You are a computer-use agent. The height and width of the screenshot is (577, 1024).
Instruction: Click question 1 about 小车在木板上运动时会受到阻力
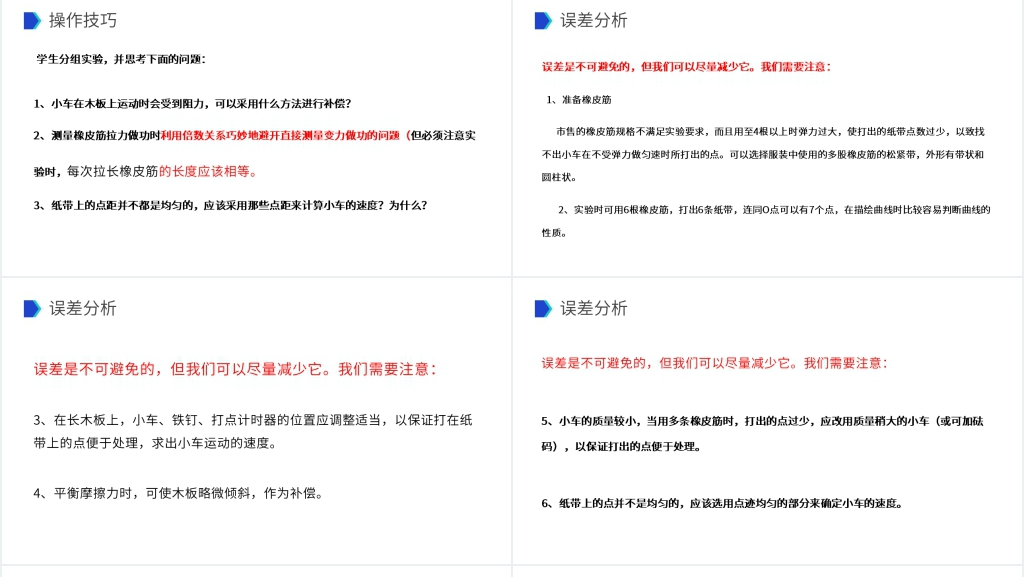point(192,103)
